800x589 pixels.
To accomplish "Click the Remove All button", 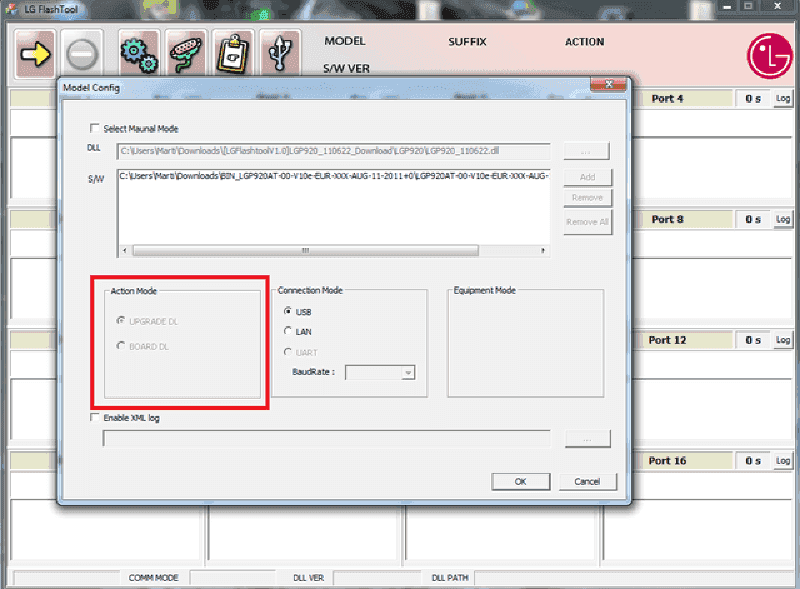I will coord(587,222).
